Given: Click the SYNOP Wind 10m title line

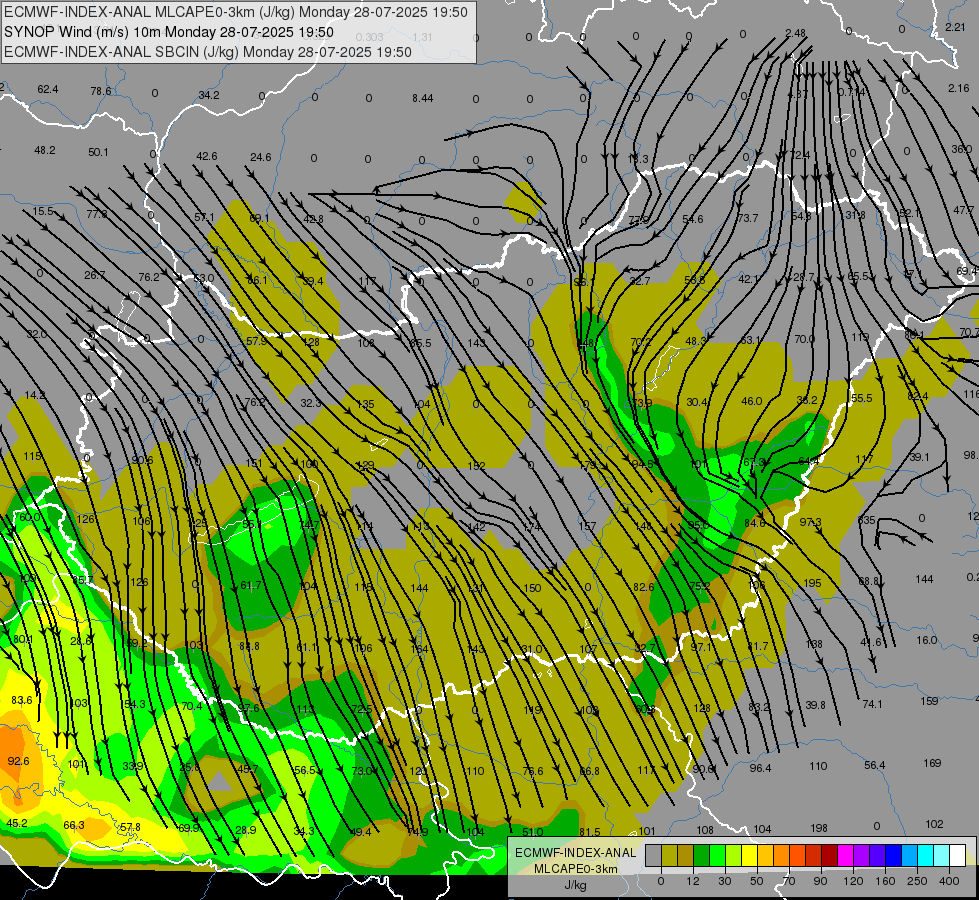Looking at the screenshot, I should [169, 32].
